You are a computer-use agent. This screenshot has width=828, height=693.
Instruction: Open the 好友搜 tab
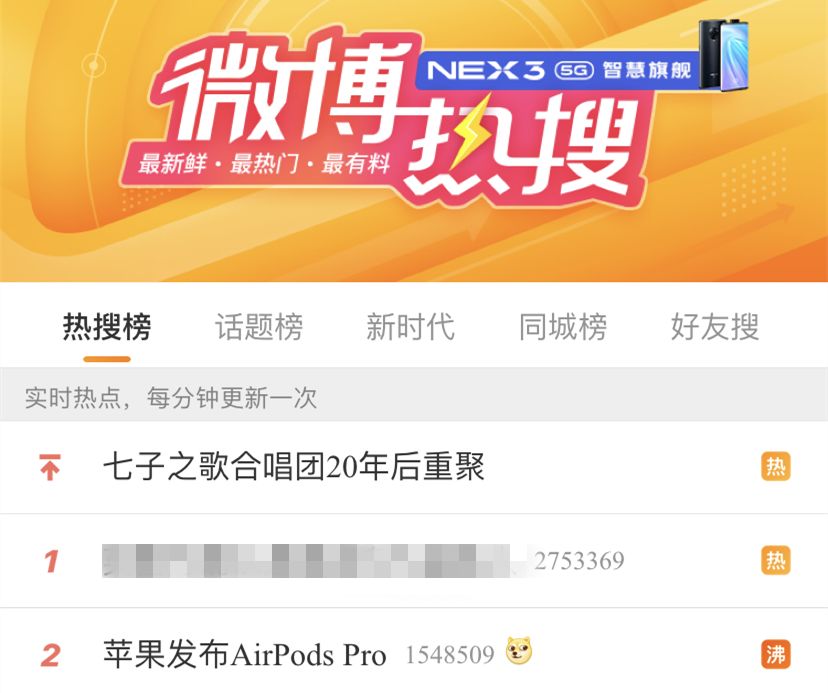tap(715, 326)
